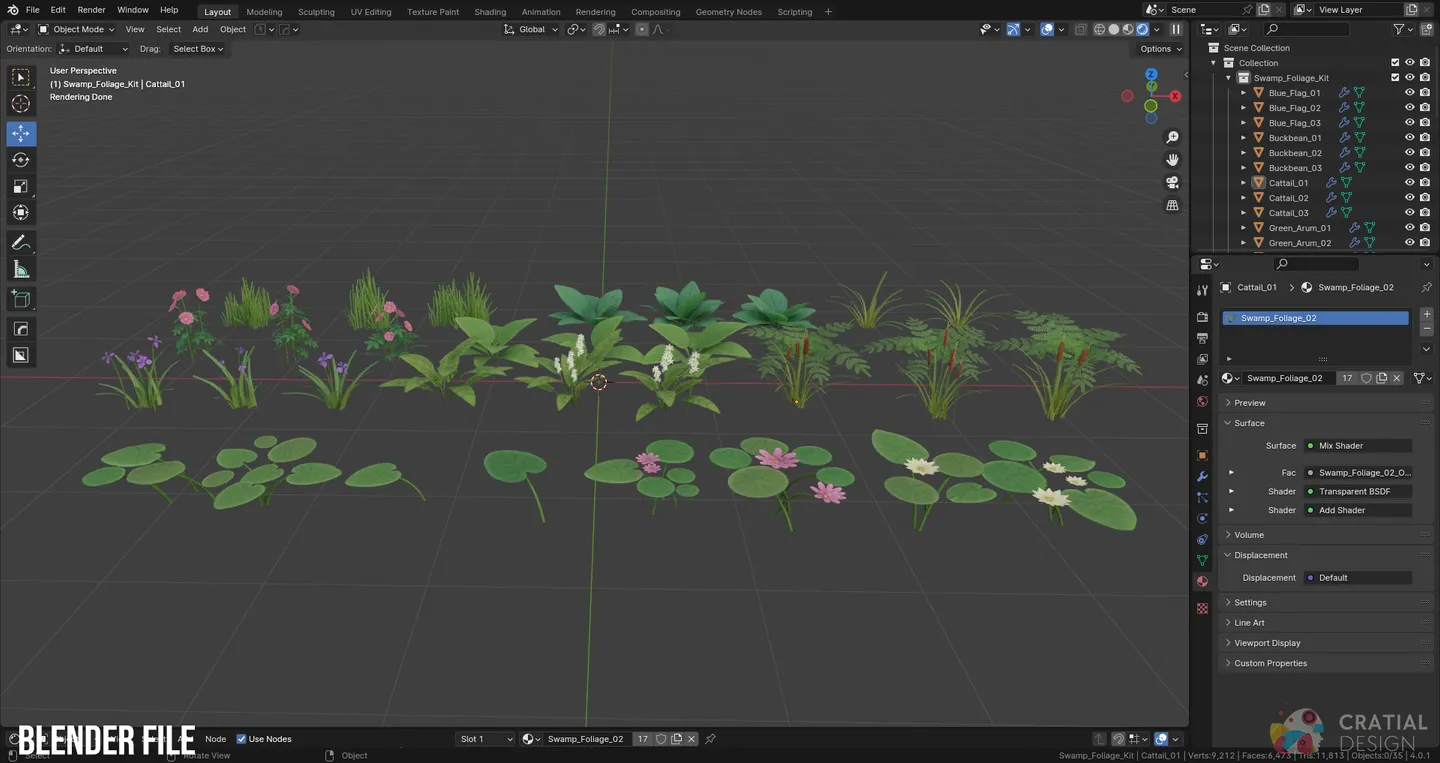Open the File menu

pyautogui.click(x=32, y=10)
